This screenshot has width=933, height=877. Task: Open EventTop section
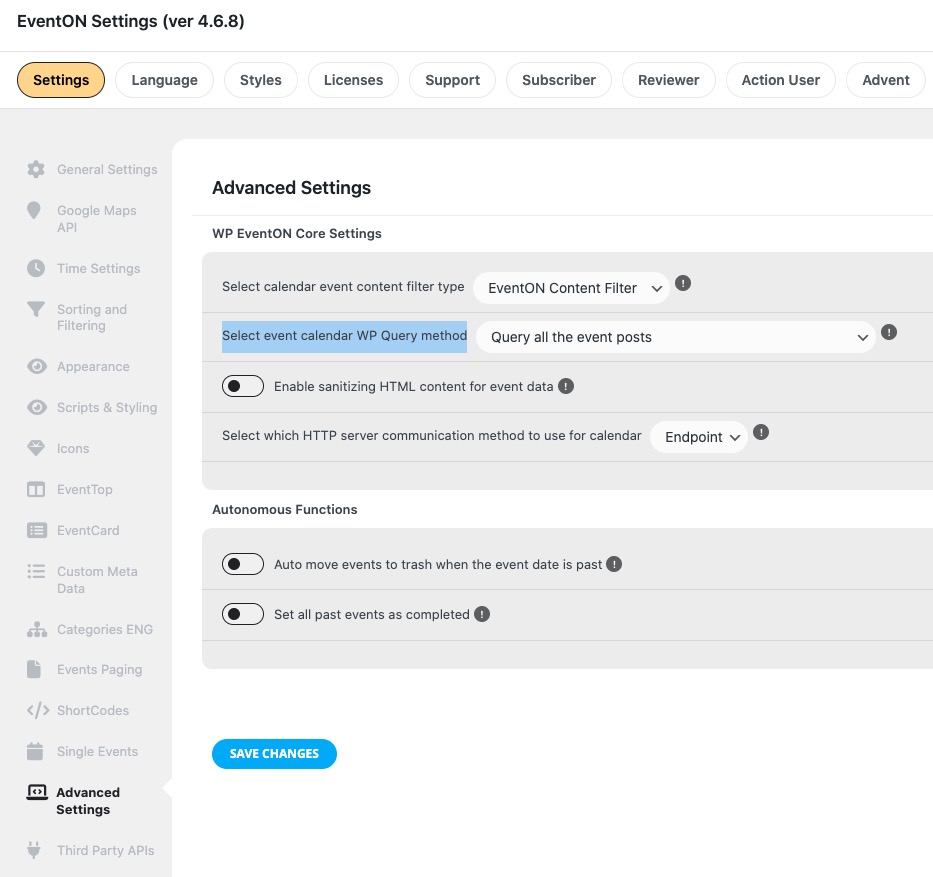click(x=84, y=490)
